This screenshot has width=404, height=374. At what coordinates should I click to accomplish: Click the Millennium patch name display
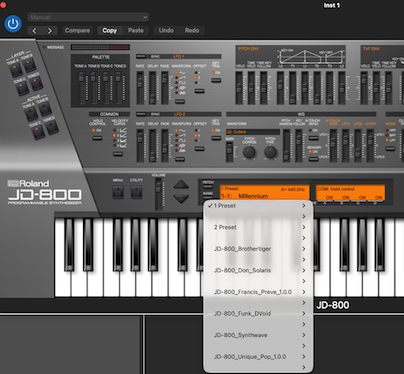pyautogui.click(x=265, y=193)
